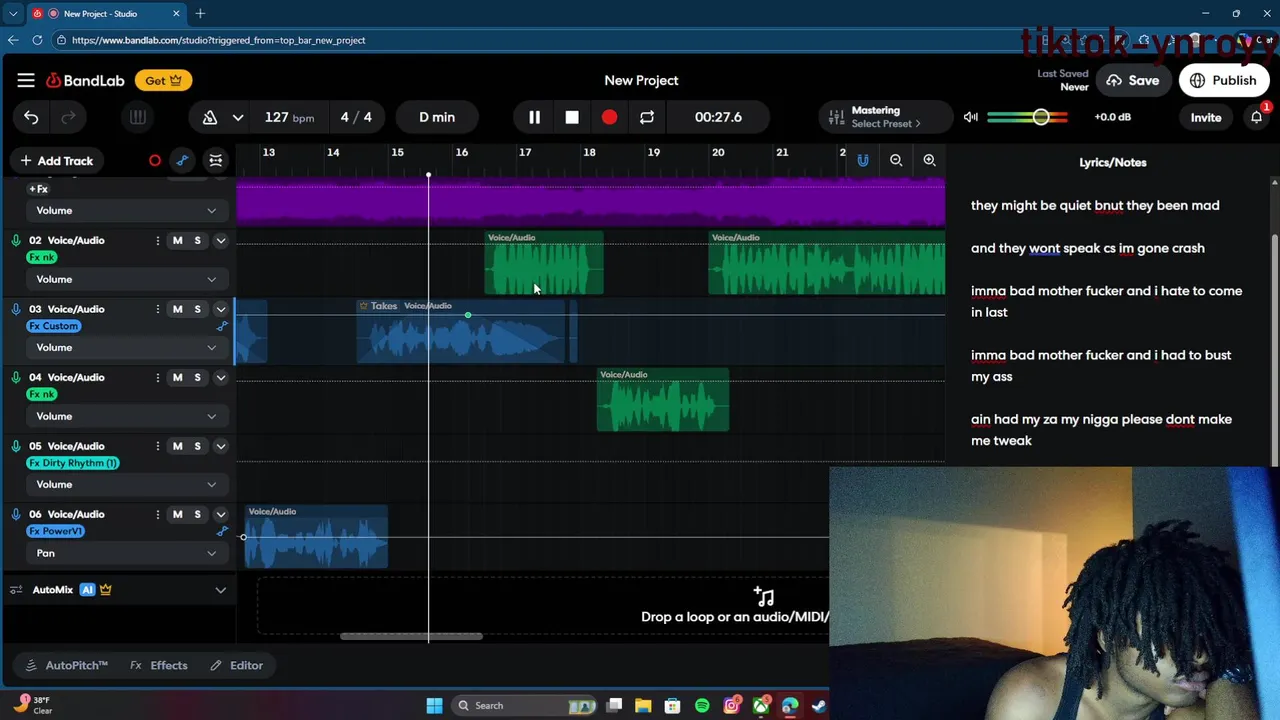Collapse track 04 with chevron

pyautogui.click(x=221, y=377)
